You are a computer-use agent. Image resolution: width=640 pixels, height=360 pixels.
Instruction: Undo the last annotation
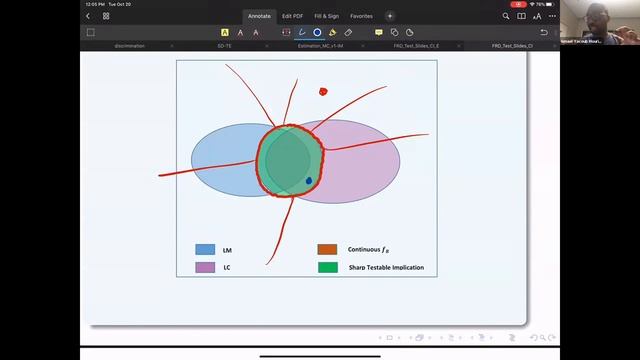544,32
